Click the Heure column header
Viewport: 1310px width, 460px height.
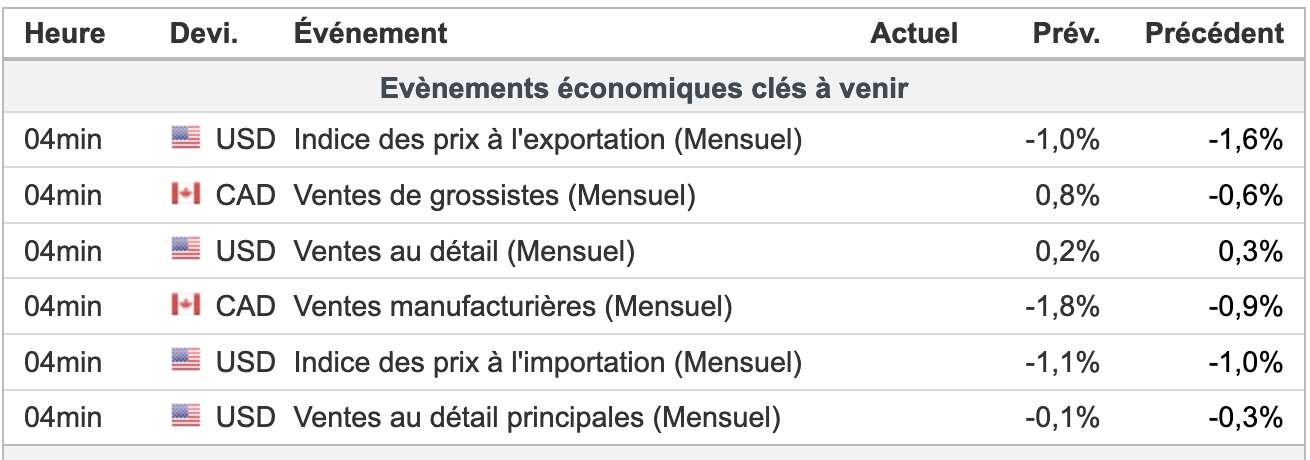pyautogui.click(x=65, y=33)
